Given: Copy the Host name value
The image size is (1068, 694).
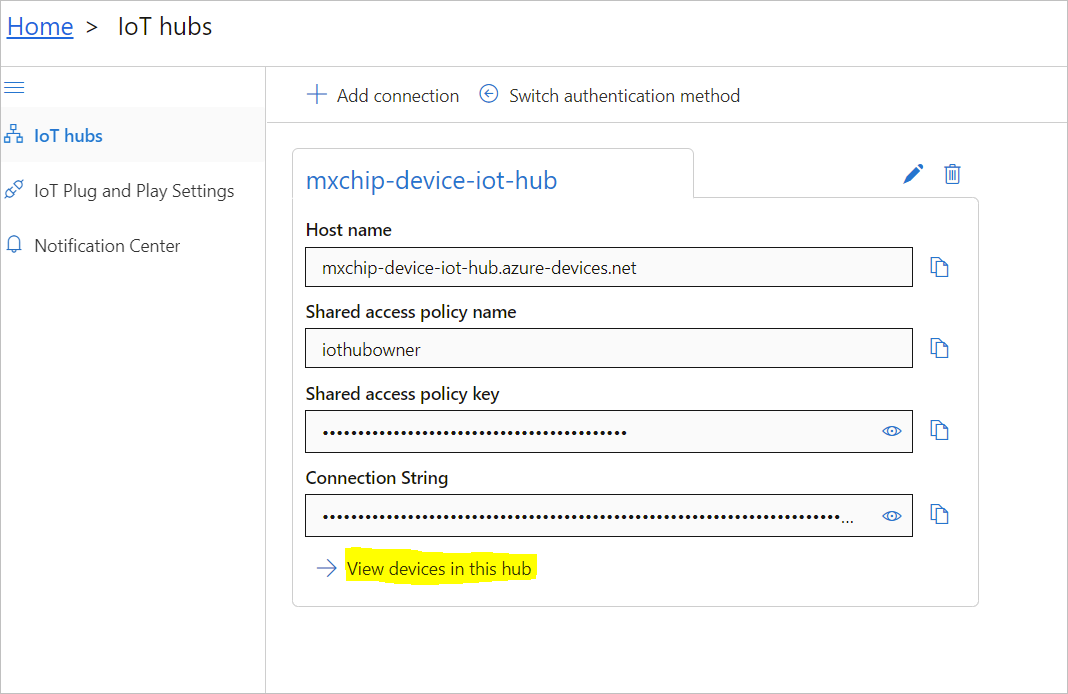Looking at the screenshot, I should [x=940, y=267].
